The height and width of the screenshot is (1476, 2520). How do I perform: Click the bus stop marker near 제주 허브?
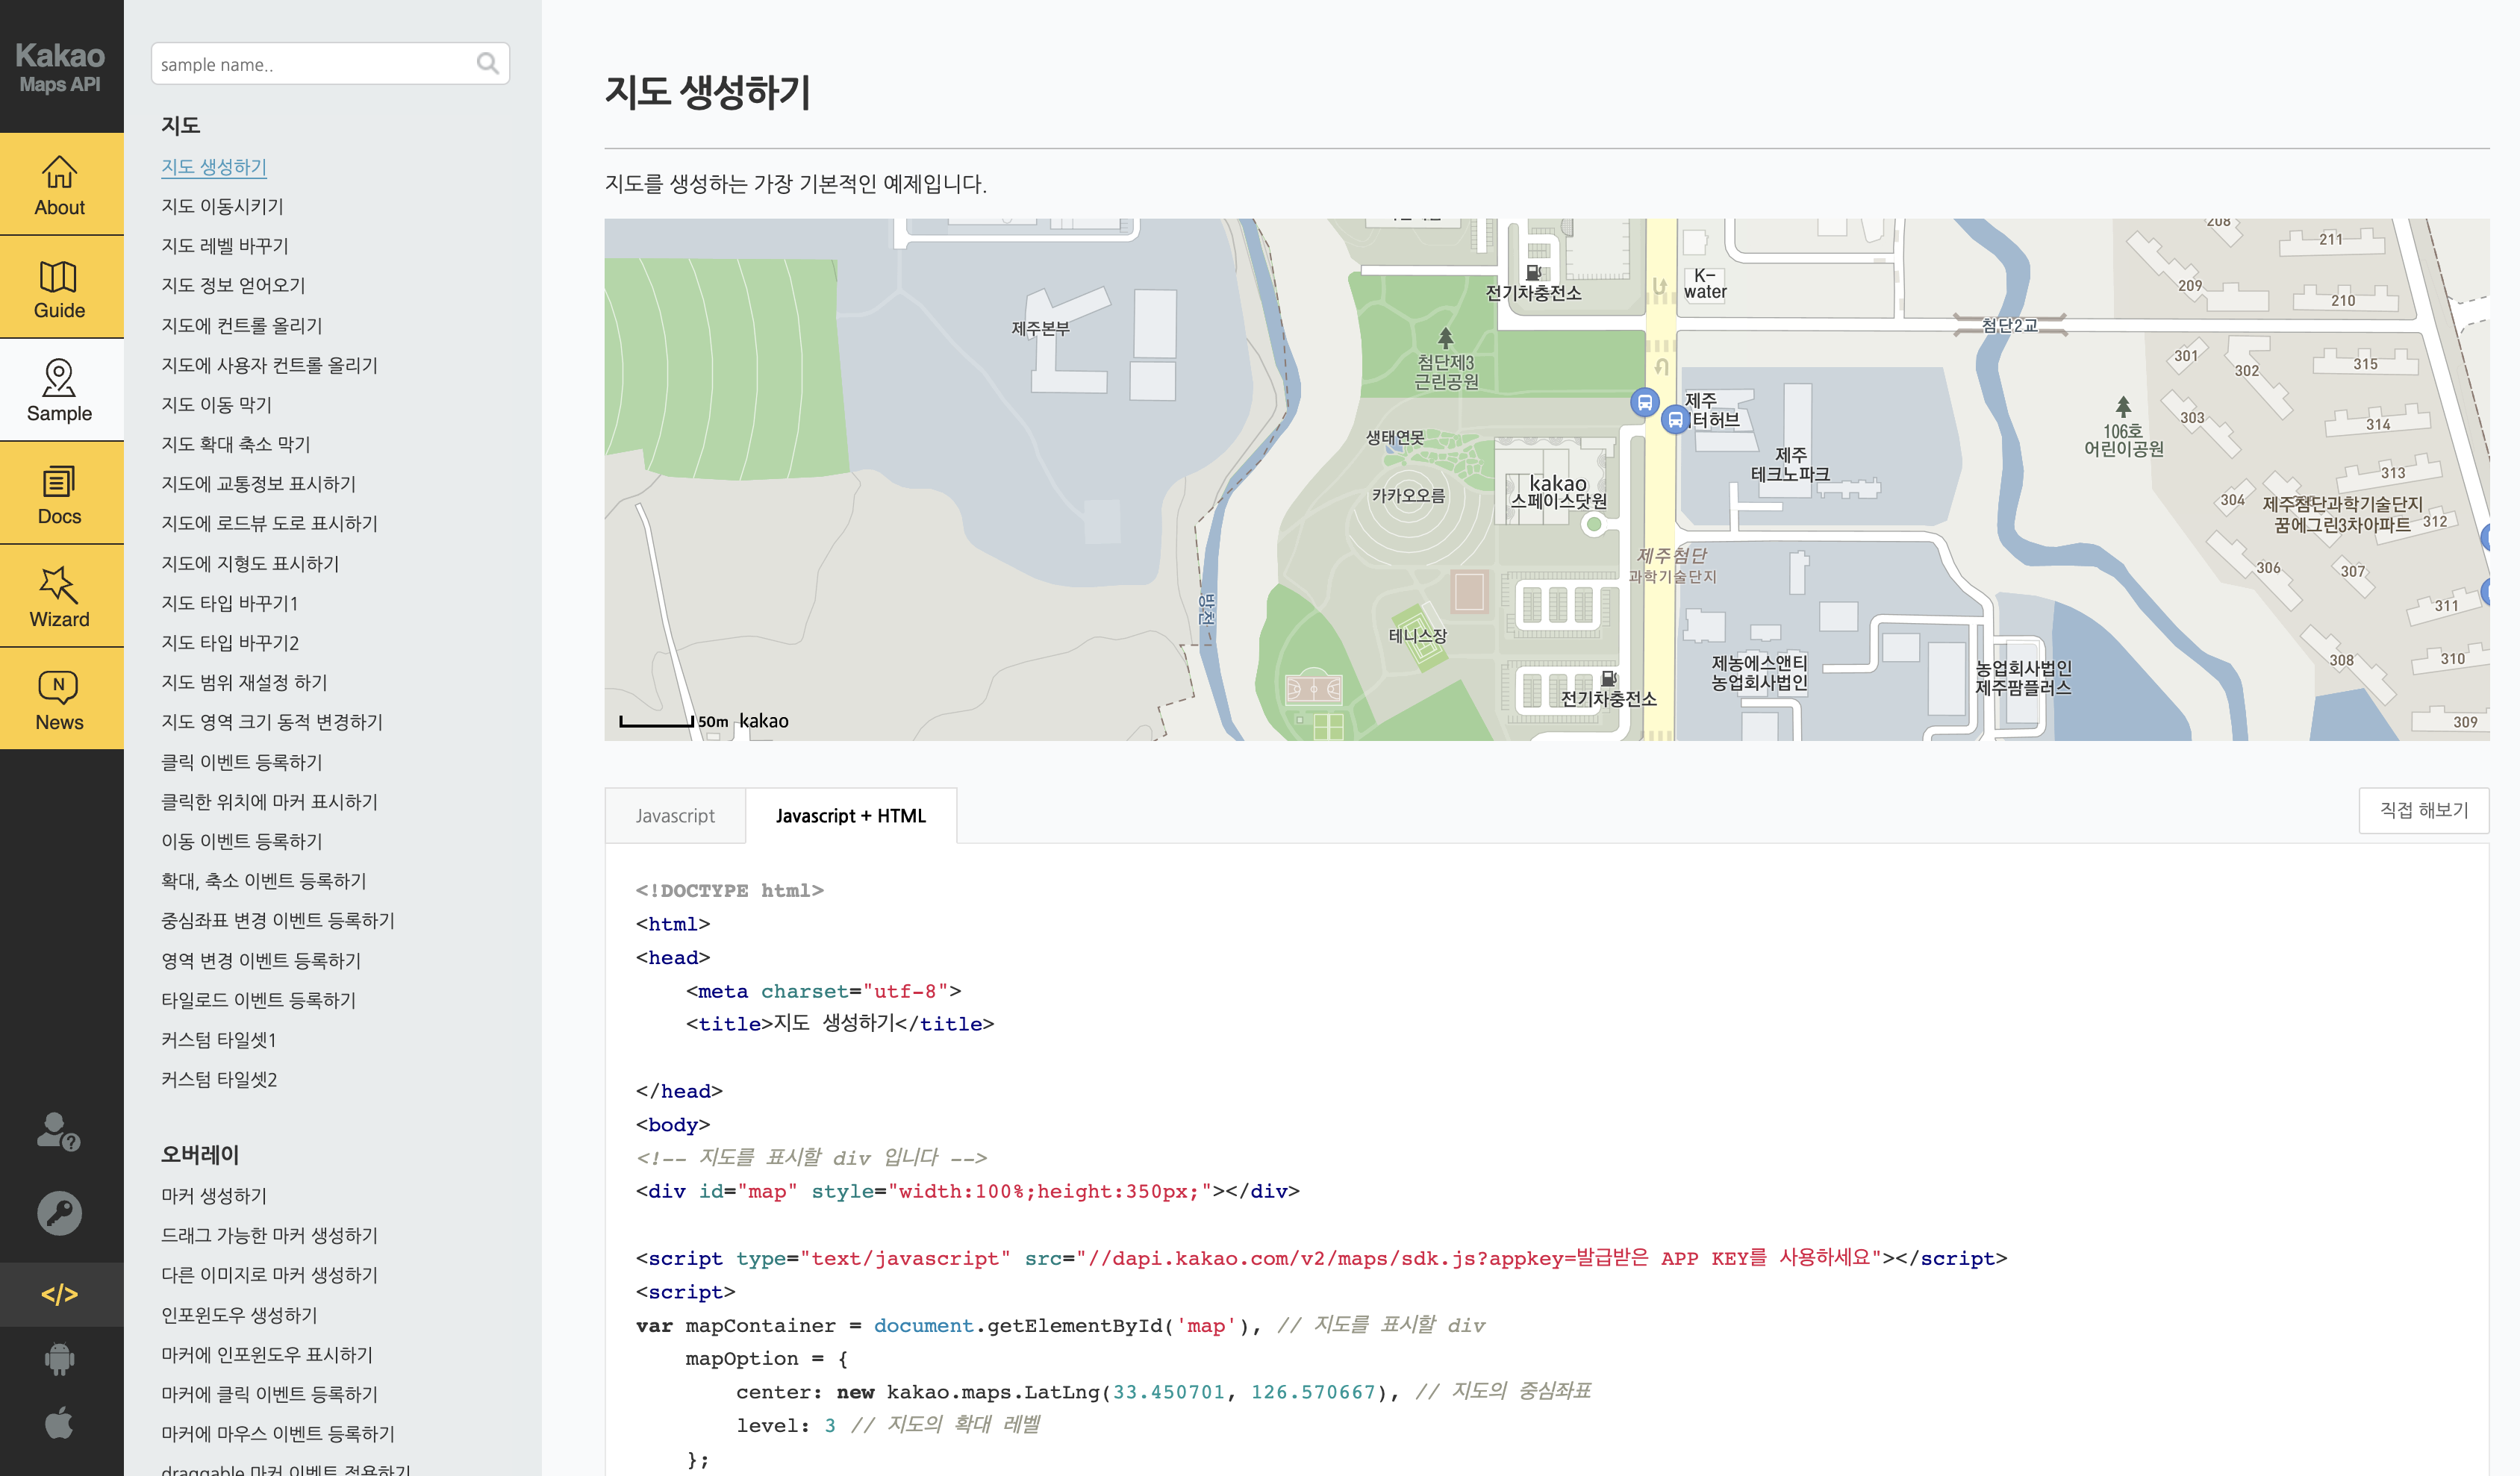(x=1675, y=420)
